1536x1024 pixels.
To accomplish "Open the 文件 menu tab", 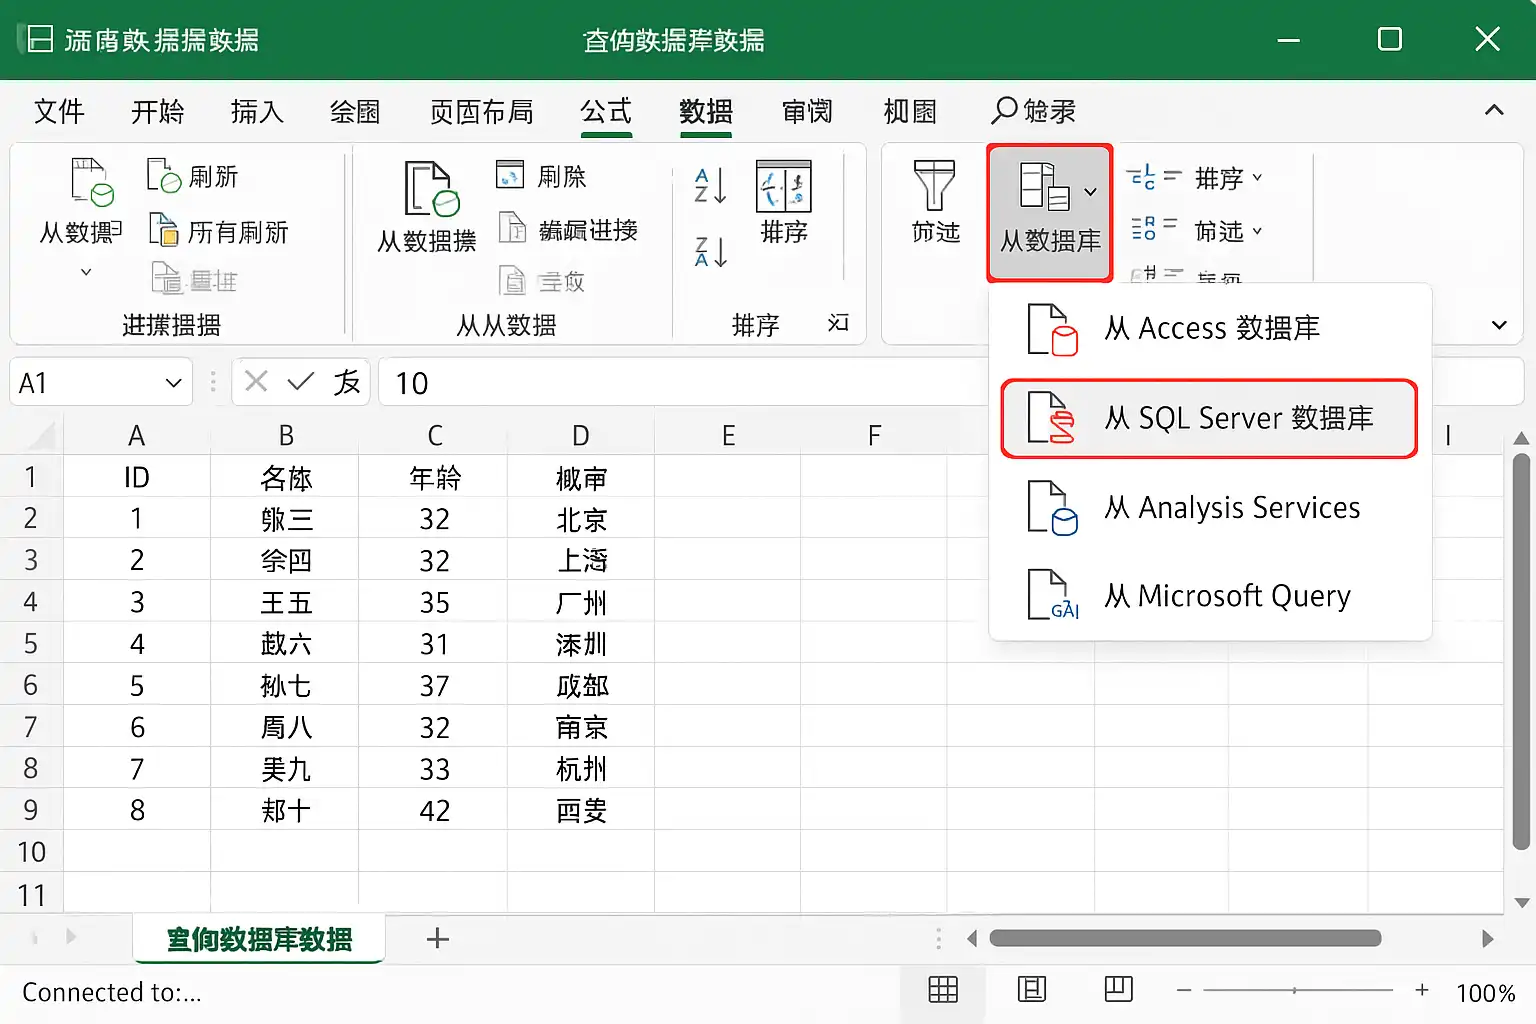I will tap(59, 111).
